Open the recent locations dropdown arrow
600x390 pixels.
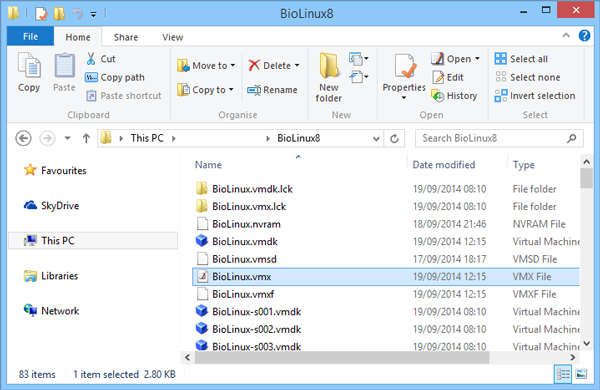coord(67,138)
